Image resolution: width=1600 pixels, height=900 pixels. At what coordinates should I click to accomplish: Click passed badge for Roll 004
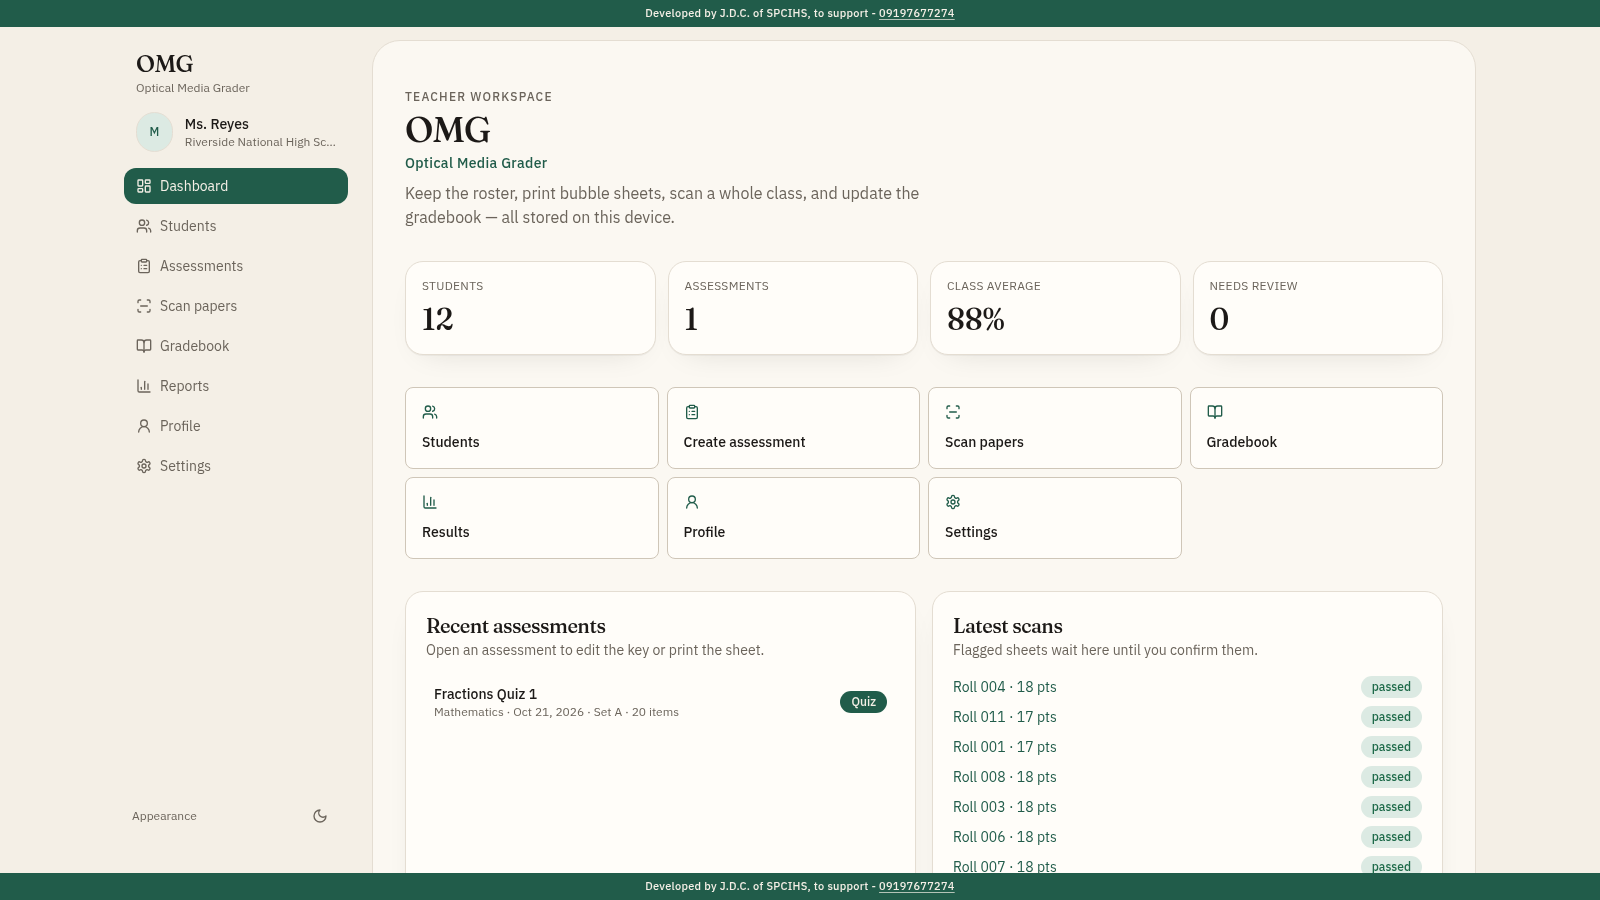point(1391,687)
